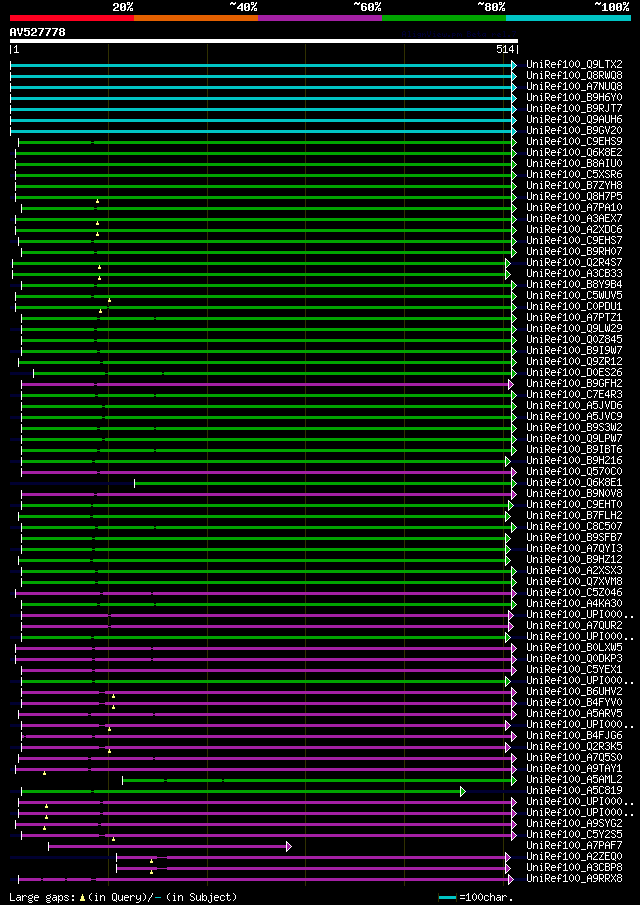
Task: Click the cyan 100char scale bar legend
Action: tap(448, 897)
